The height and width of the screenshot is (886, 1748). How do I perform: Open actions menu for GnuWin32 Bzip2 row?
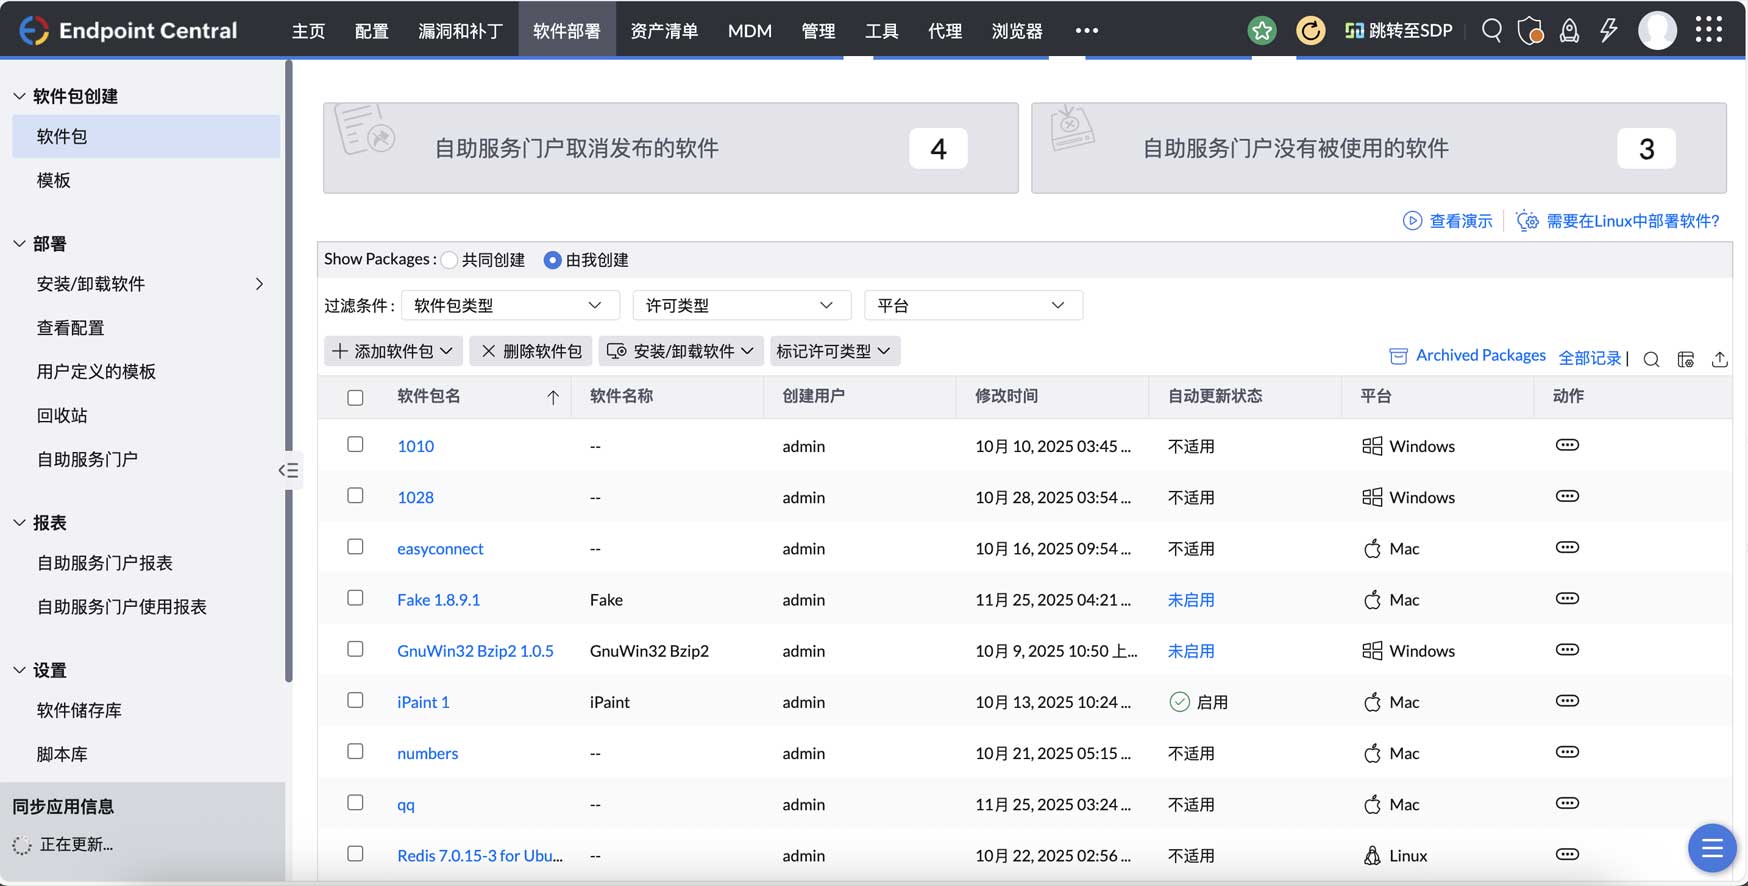coord(1567,650)
